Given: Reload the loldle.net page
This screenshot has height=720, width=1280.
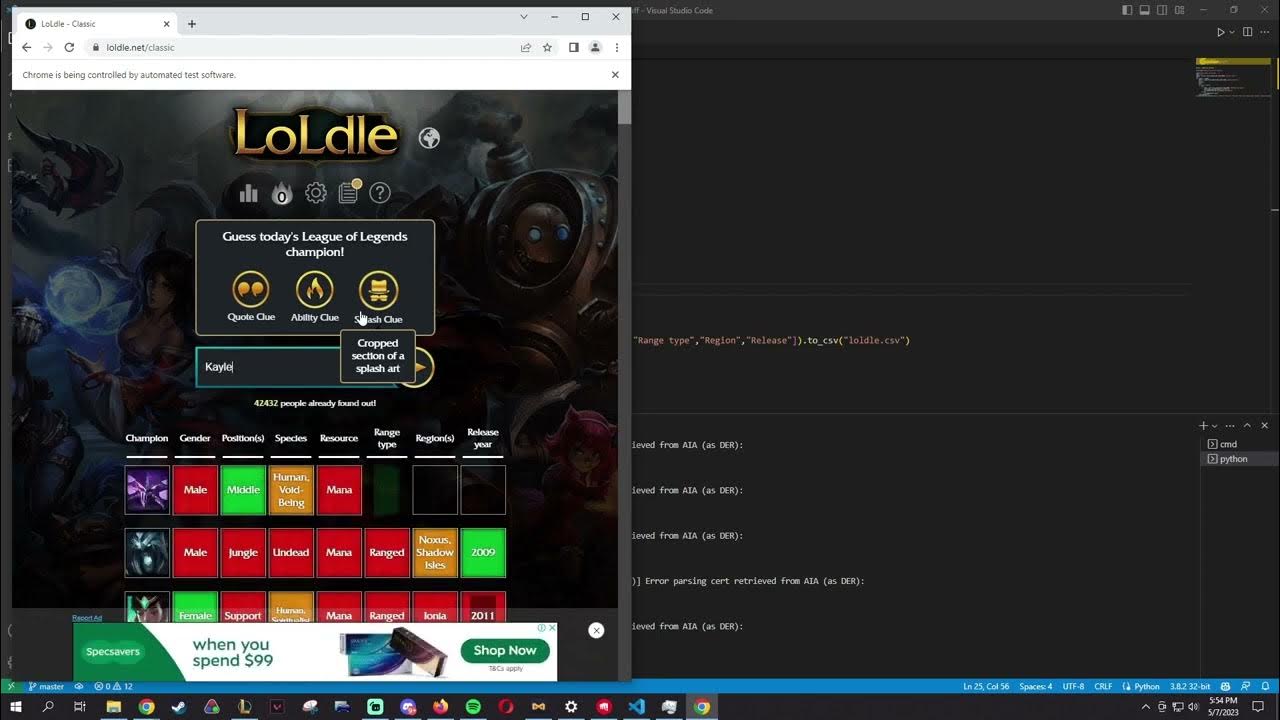Looking at the screenshot, I should click(x=69, y=47).
